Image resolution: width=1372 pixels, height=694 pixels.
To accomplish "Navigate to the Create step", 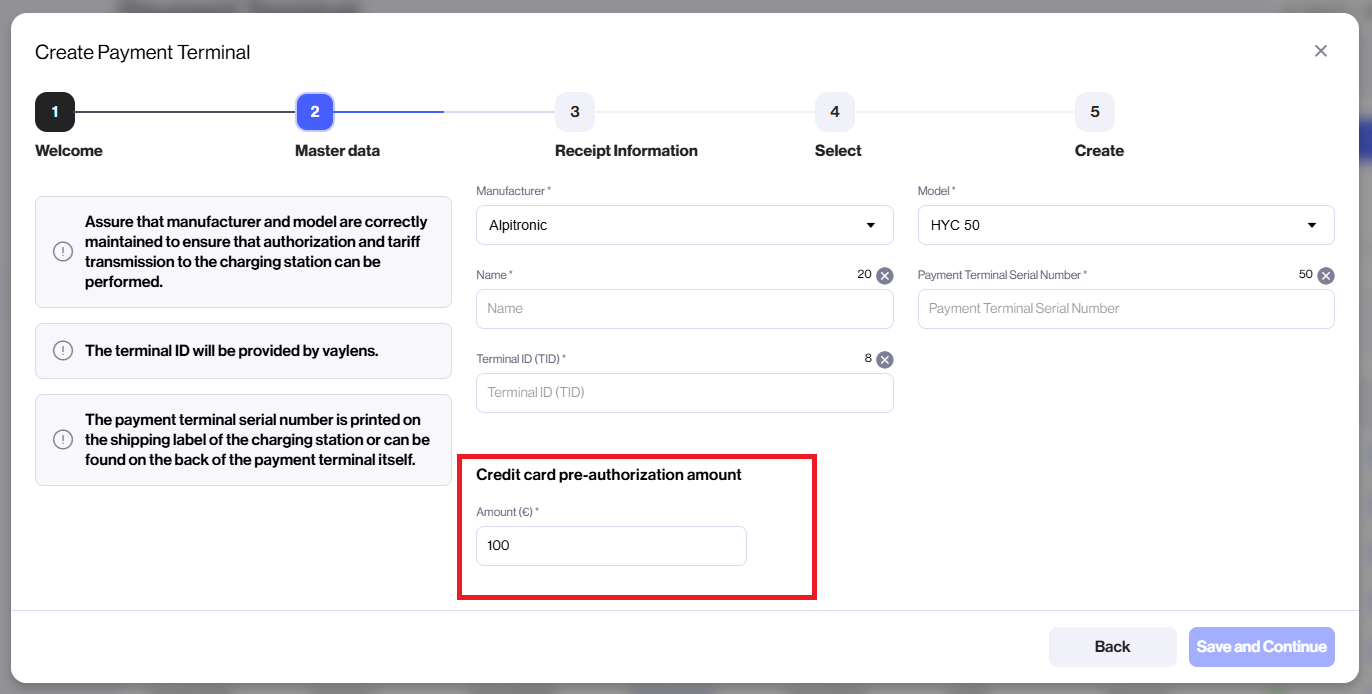I will (x=1095, y=112).
